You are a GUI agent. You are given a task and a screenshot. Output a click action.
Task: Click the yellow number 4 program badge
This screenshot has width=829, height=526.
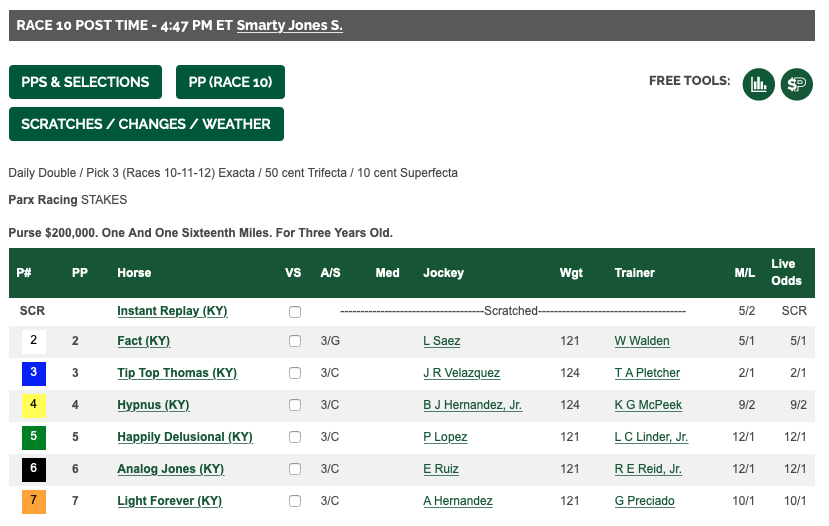coord(34,405)
